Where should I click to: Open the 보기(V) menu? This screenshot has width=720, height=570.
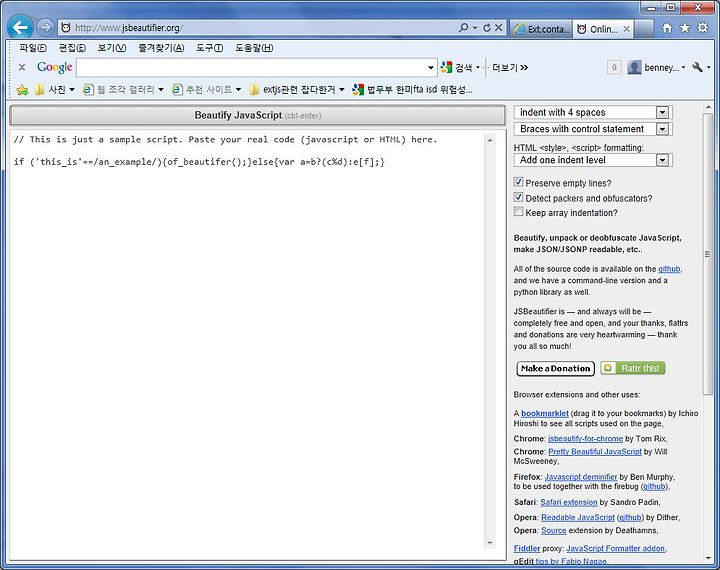point(112,48)
